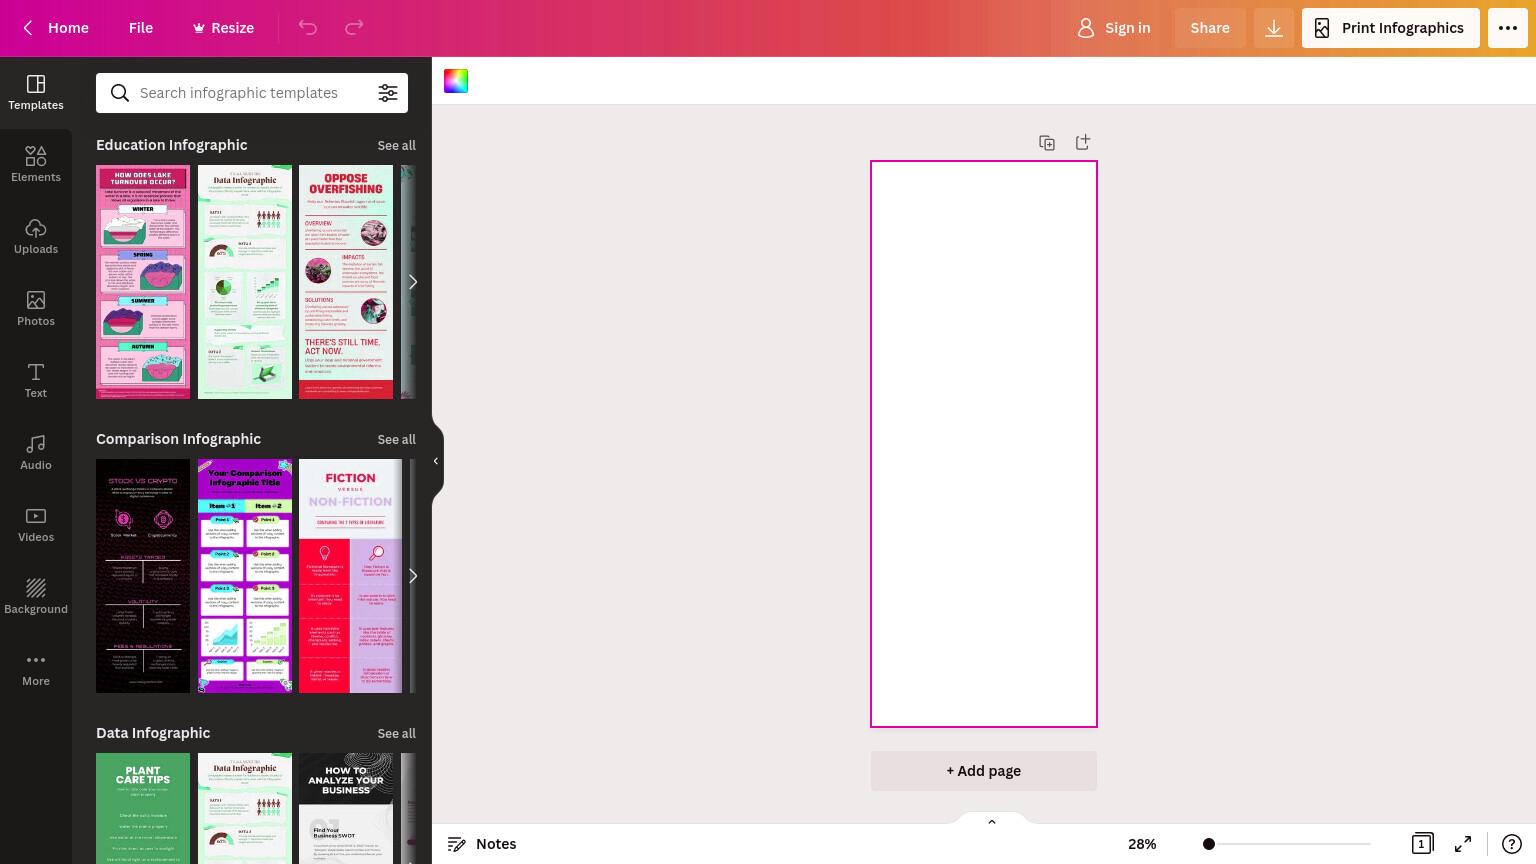Click the 28% zoom level

click(x=1142, y=844)
